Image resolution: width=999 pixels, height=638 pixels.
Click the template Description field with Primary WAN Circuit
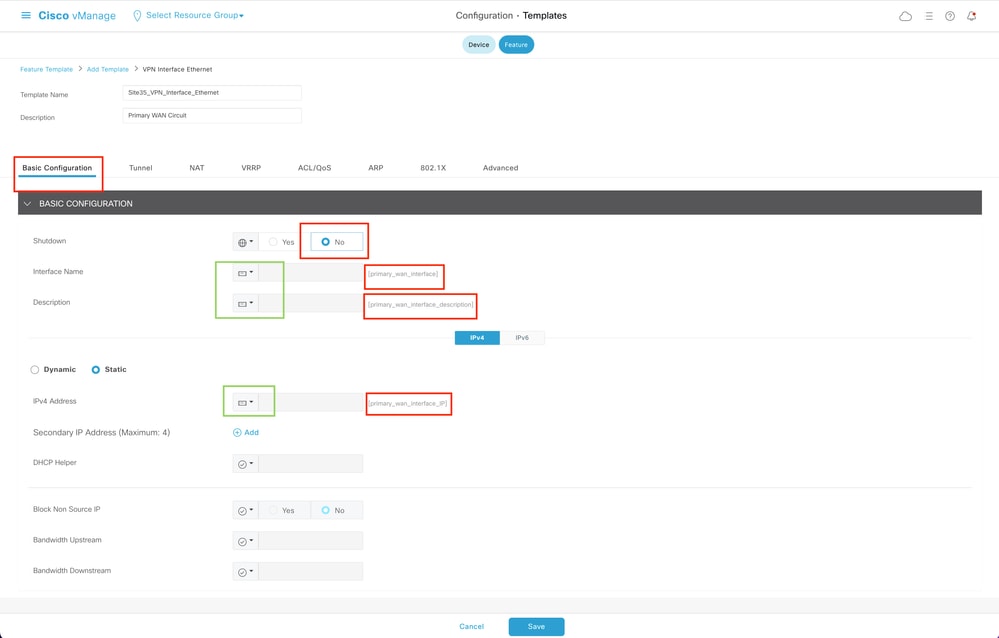(x=212, y=116)
